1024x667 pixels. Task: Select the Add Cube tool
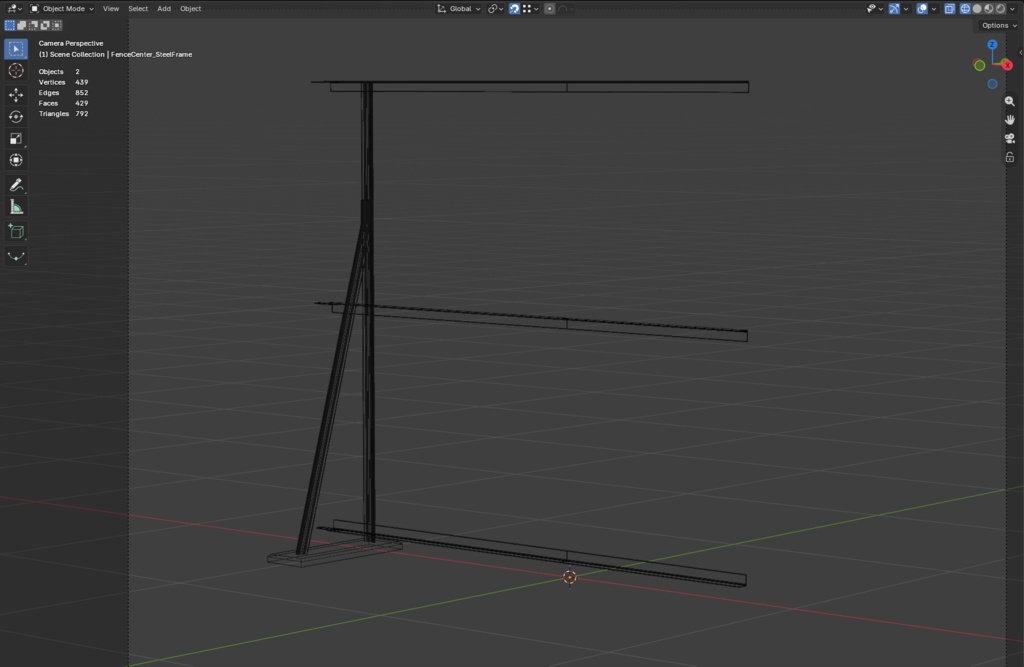pos(16,231)
